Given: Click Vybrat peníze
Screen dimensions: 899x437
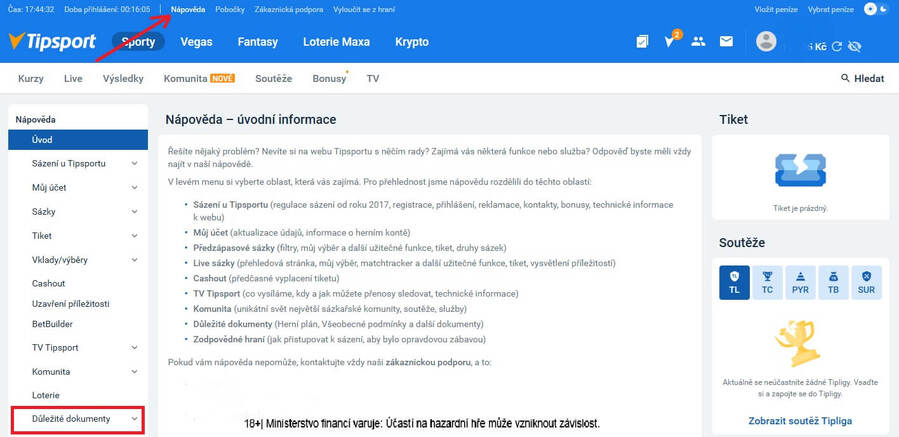Looking at the screenshot, I should click(x=831, y=10).
